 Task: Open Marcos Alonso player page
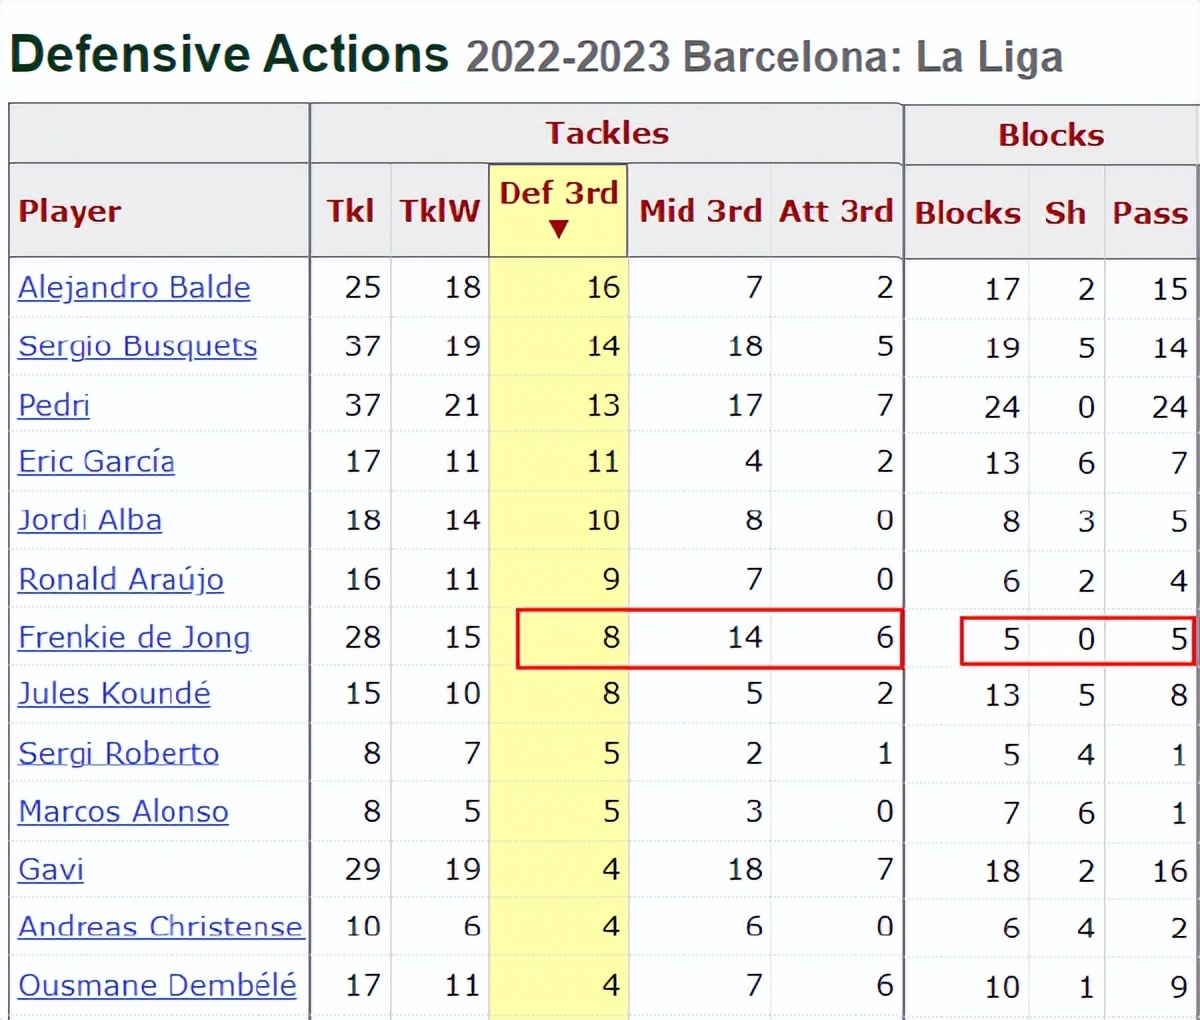(123, 811)
